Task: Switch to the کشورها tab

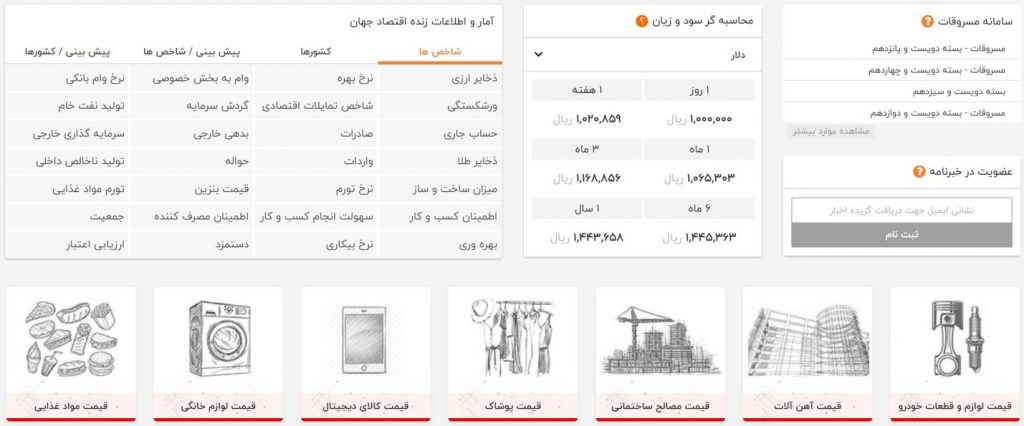Action: point(315,52)
